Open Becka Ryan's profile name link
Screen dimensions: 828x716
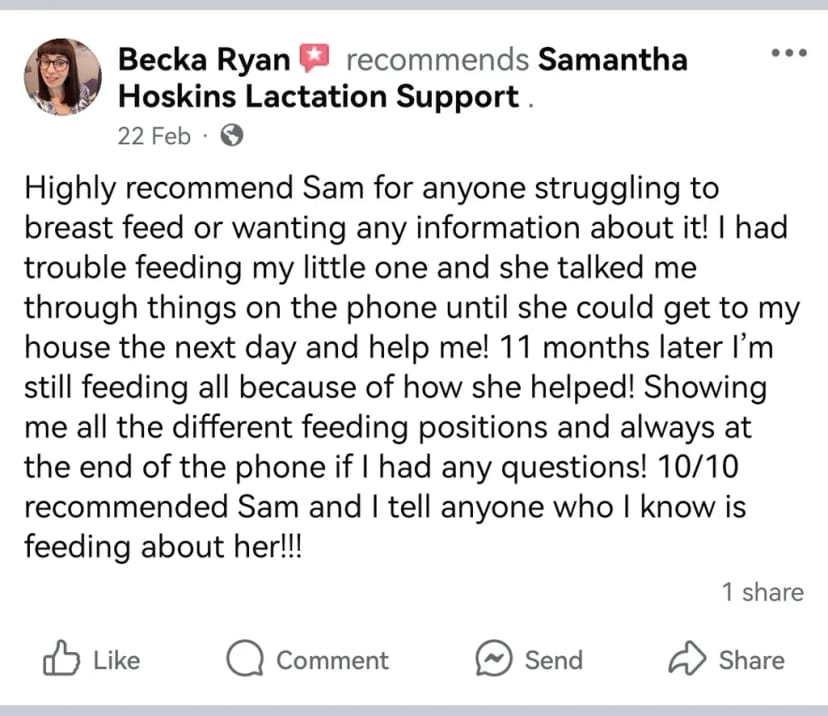pos(204,59)
